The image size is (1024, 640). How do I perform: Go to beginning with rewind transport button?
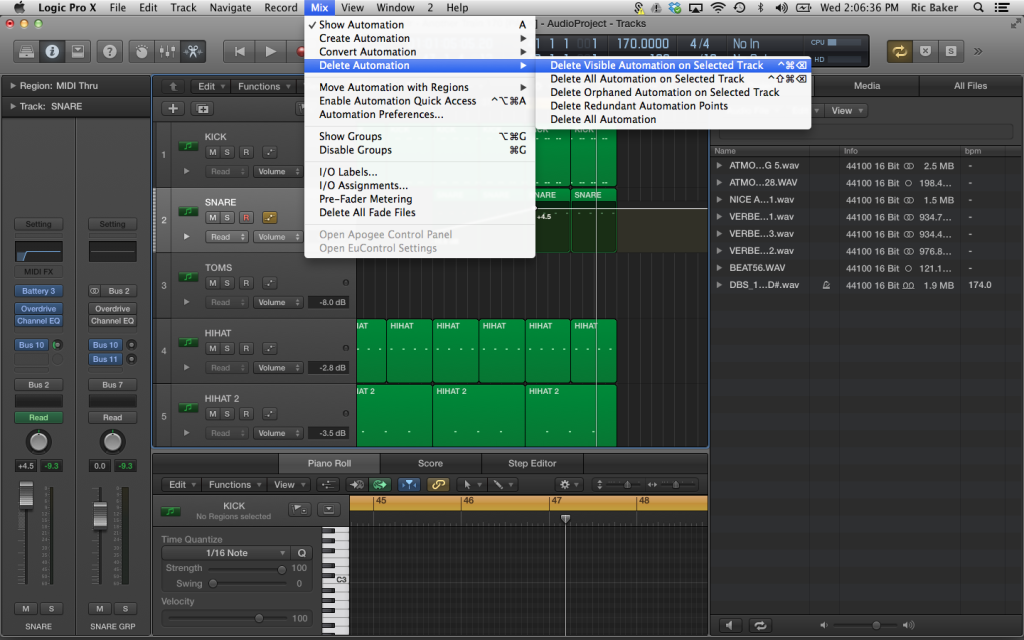click(240, 51)
